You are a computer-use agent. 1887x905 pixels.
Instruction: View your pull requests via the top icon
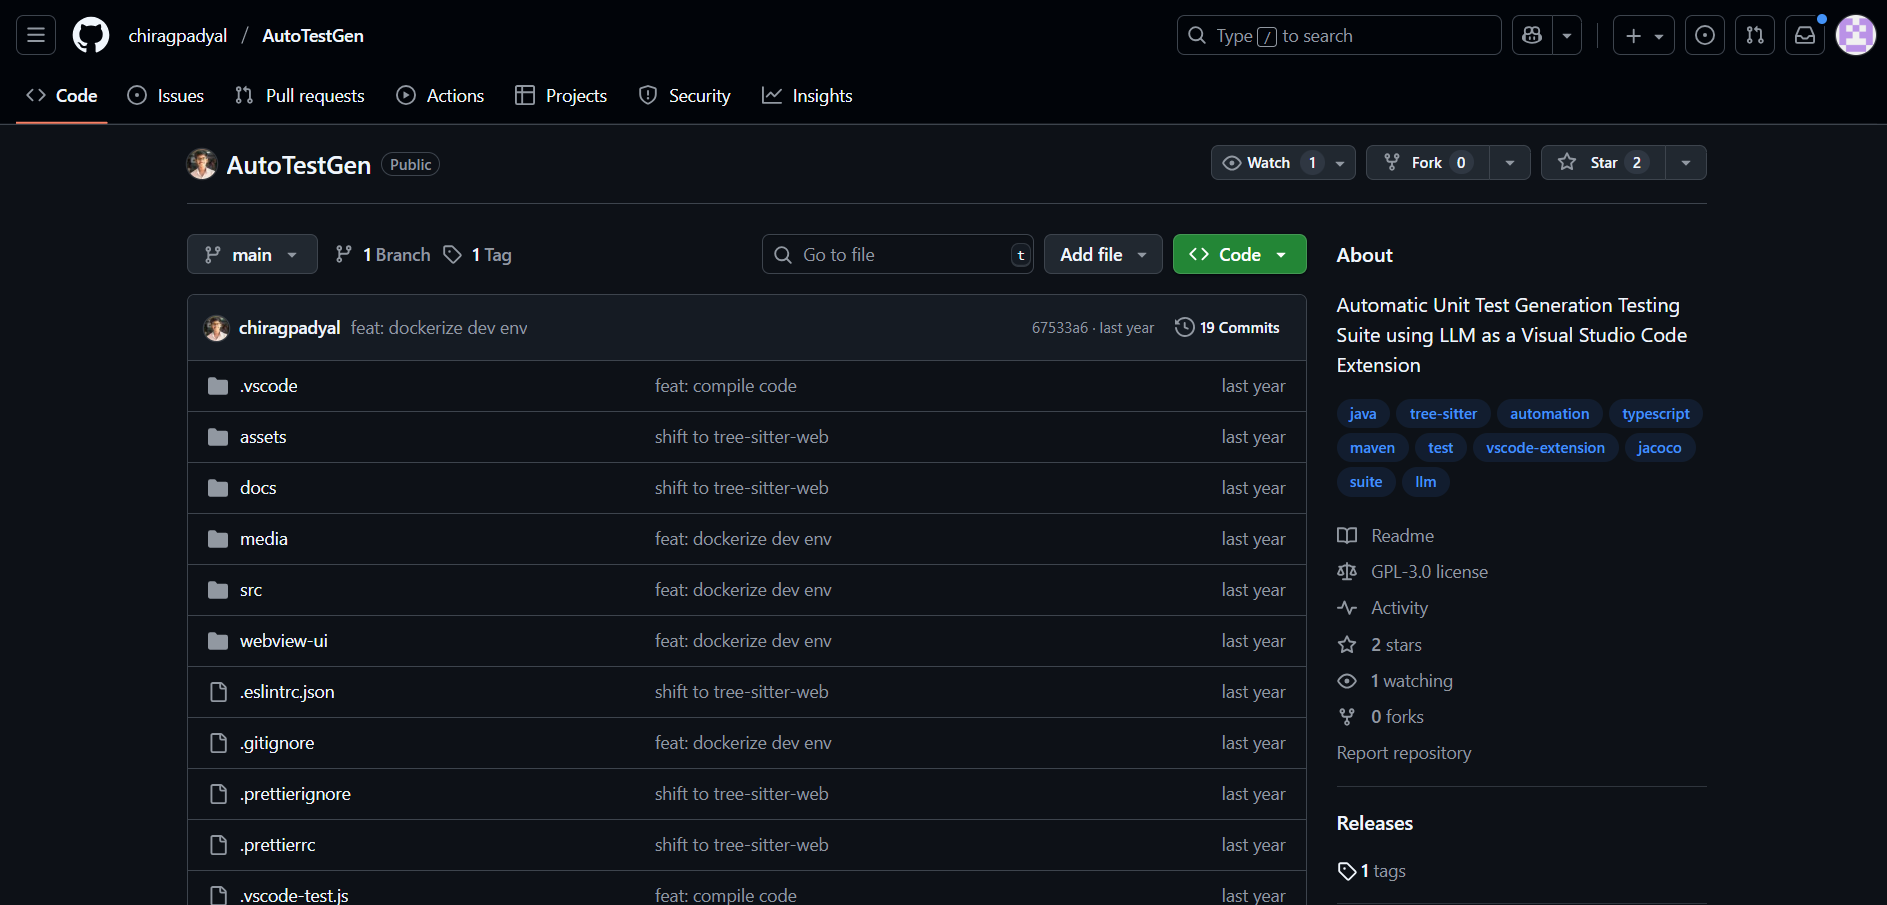[x=1755, y=35]
